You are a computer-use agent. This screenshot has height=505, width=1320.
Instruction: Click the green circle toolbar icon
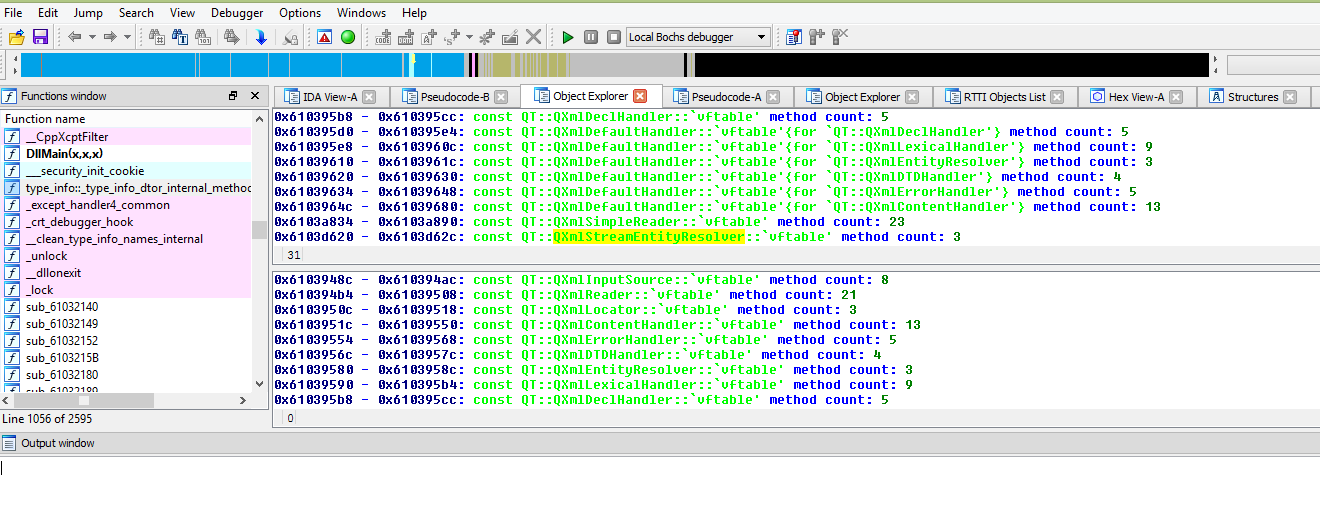click(348, 37)
